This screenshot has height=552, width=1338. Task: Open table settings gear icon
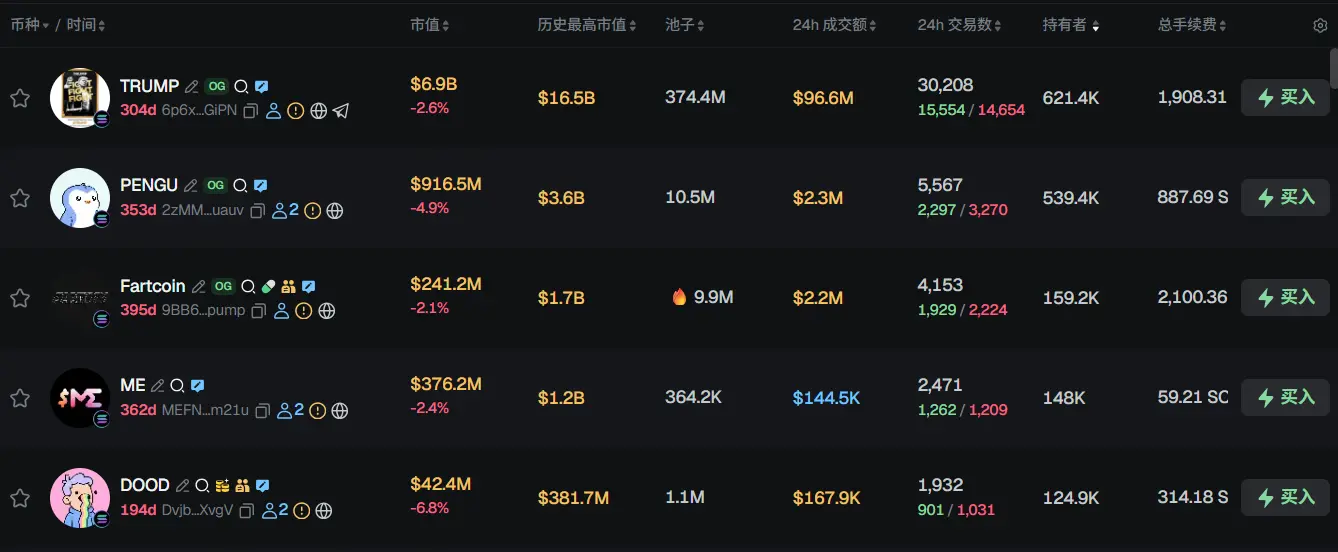(1319, 26)
